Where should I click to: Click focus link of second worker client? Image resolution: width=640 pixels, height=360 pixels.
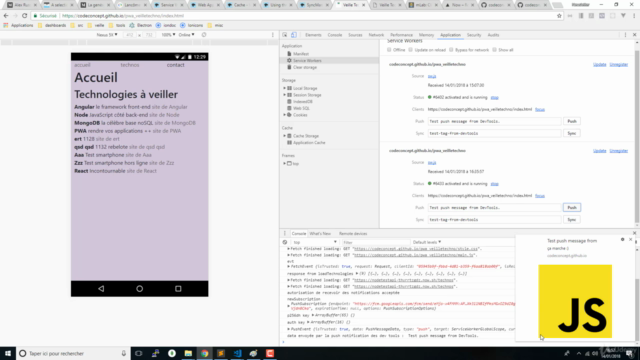pyautogui.click(x=540, y=196)
